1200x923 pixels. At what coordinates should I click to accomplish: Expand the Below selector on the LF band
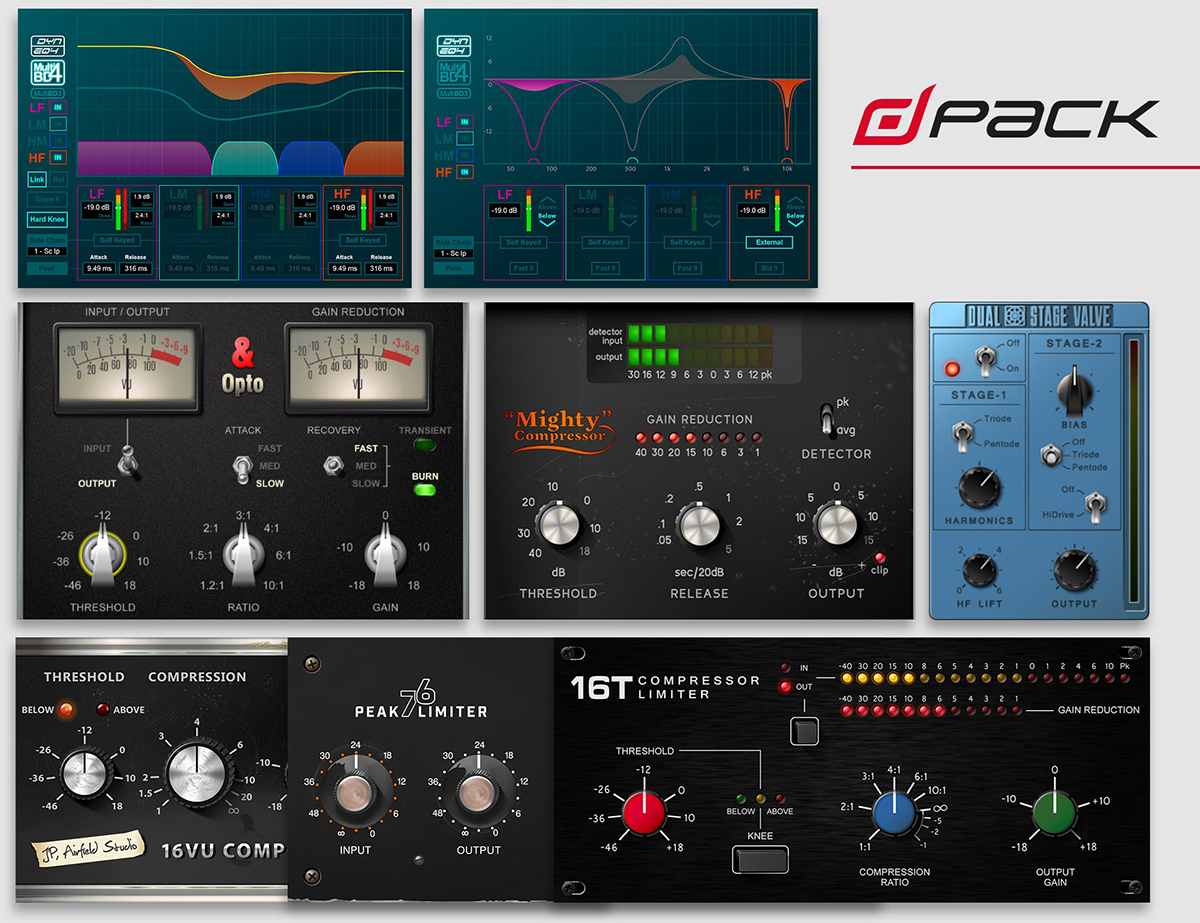(x=547, y=216)
